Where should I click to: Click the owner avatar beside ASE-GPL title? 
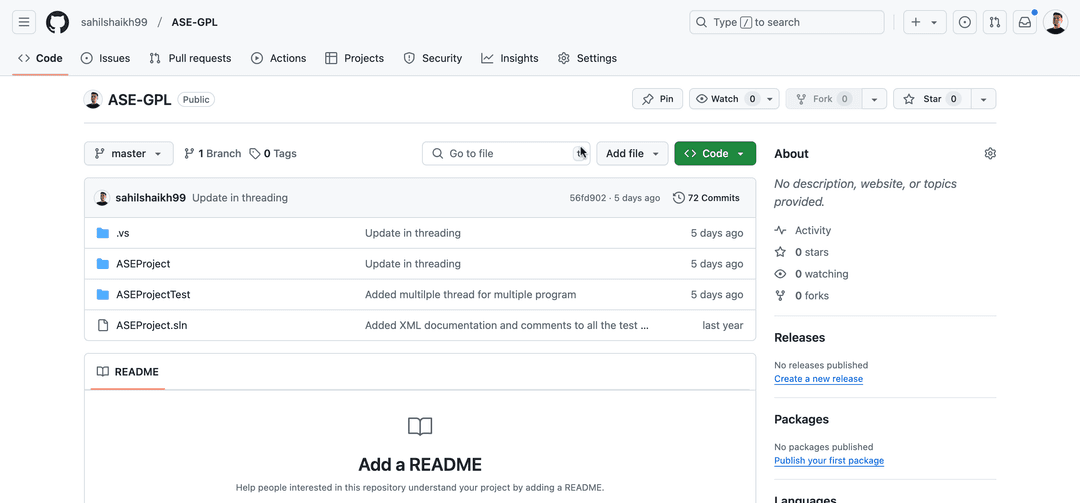pyautogui.click(x=93, y=99)
